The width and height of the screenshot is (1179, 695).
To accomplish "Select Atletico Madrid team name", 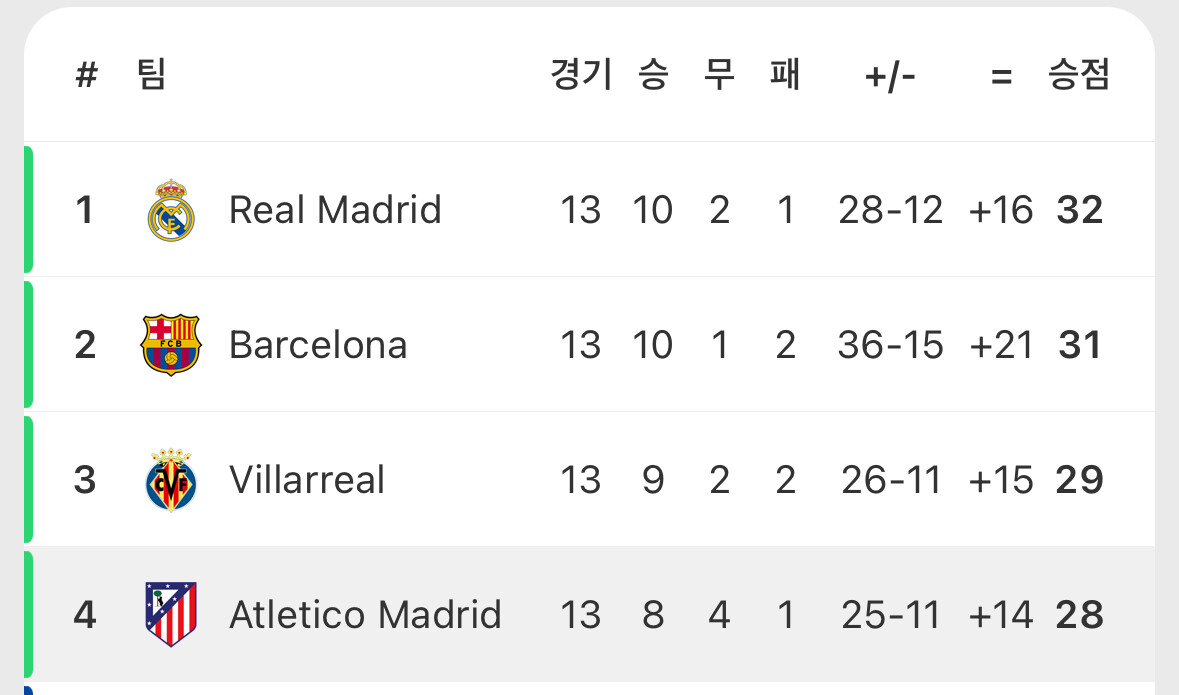I will point(365,615).
